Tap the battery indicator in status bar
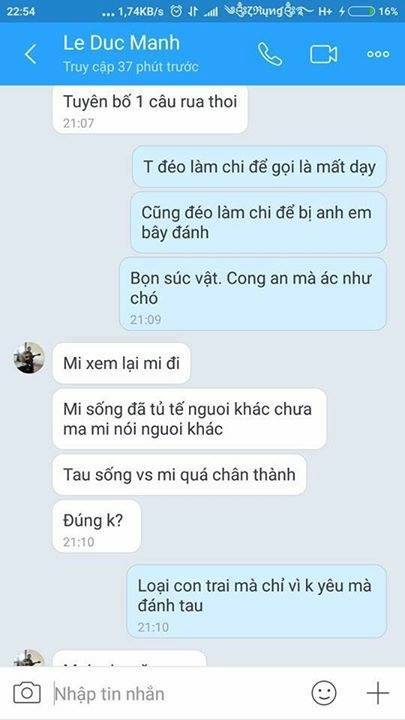This screenshot has height=720, width=405. pyautogui.click(x=362, y=11)
